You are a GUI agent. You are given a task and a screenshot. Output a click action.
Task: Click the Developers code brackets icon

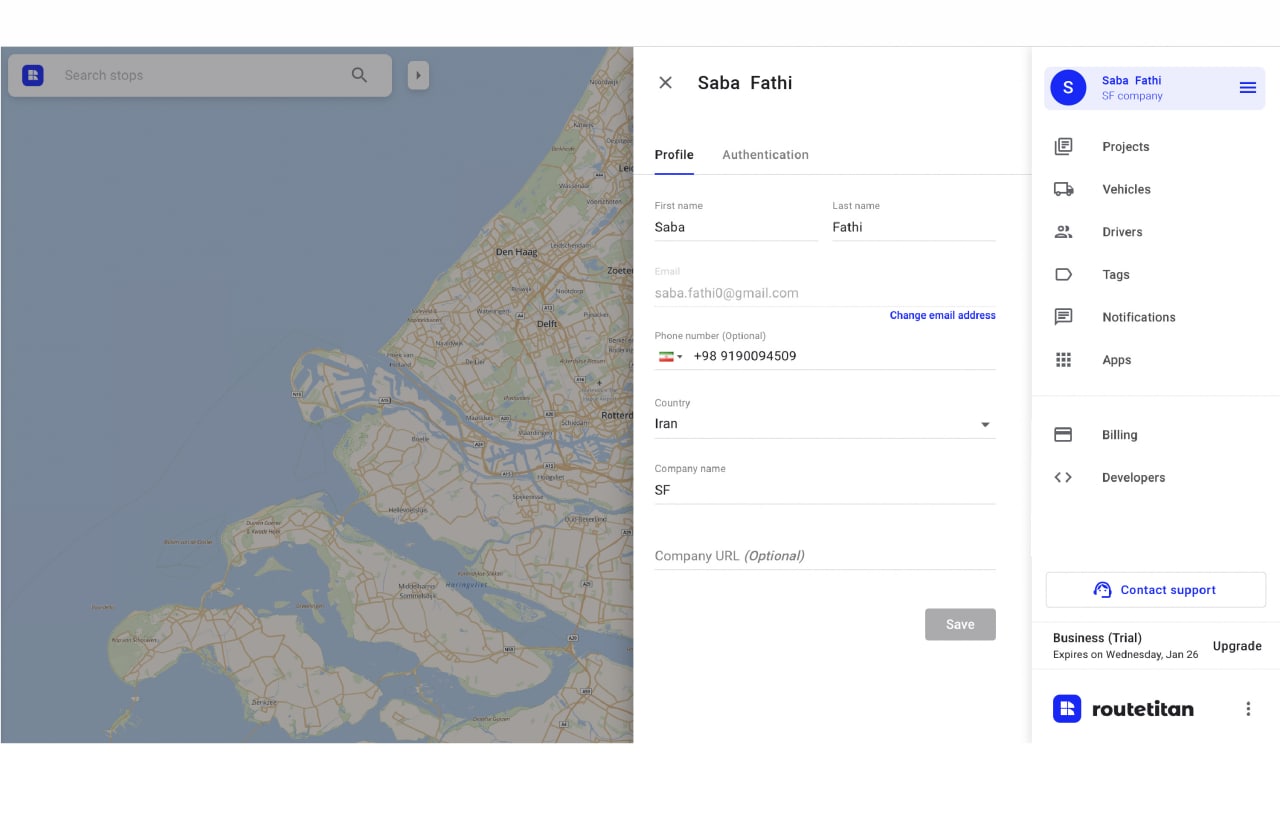coord(1063,478)
